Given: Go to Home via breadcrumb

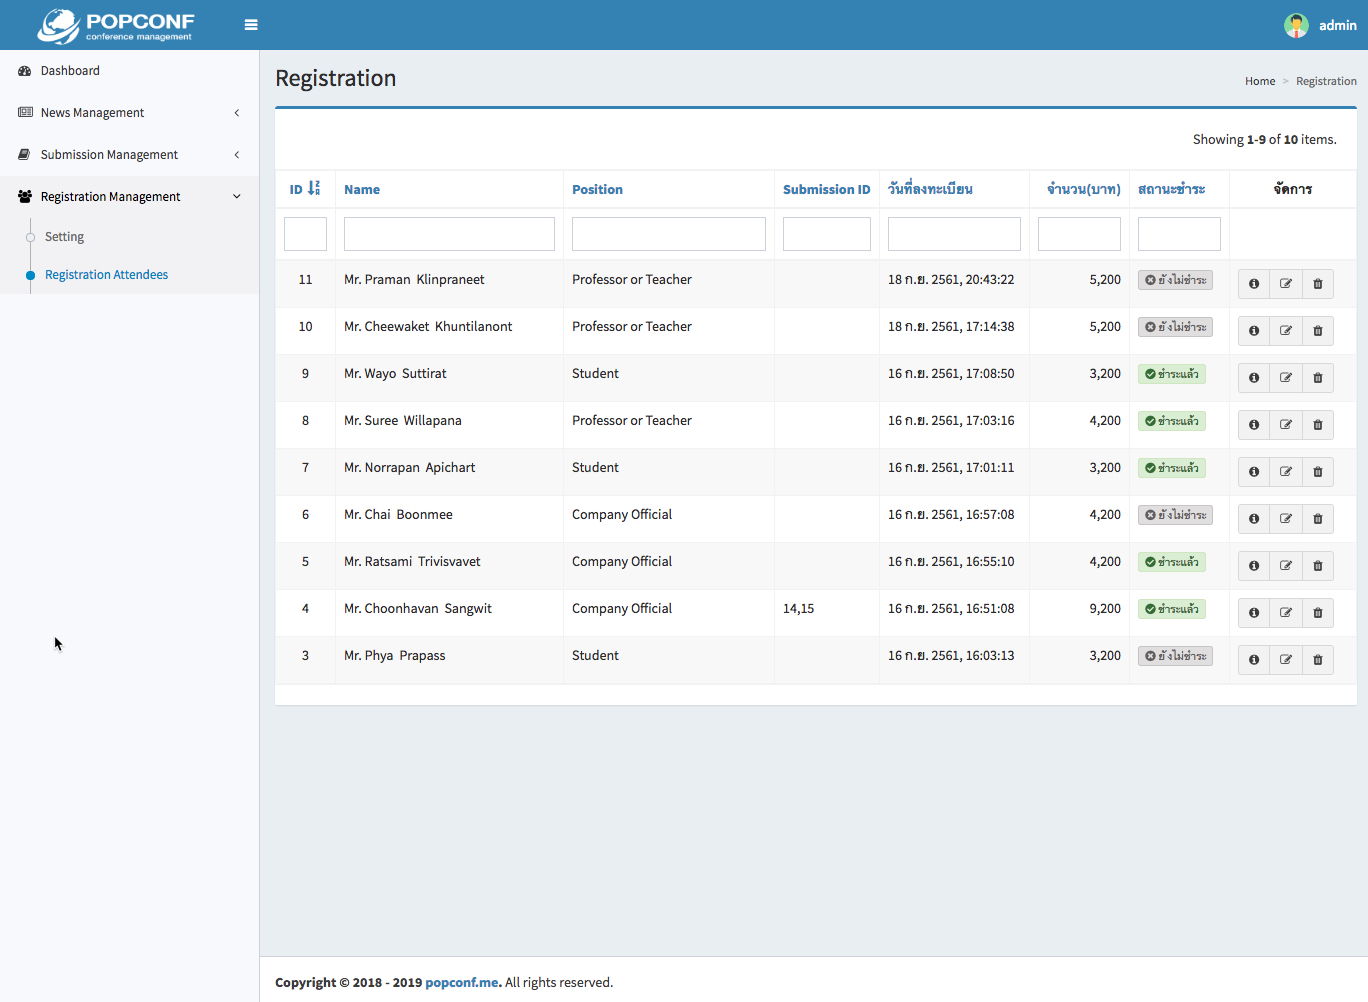Looking at the screenshot, I should 1259,82.
